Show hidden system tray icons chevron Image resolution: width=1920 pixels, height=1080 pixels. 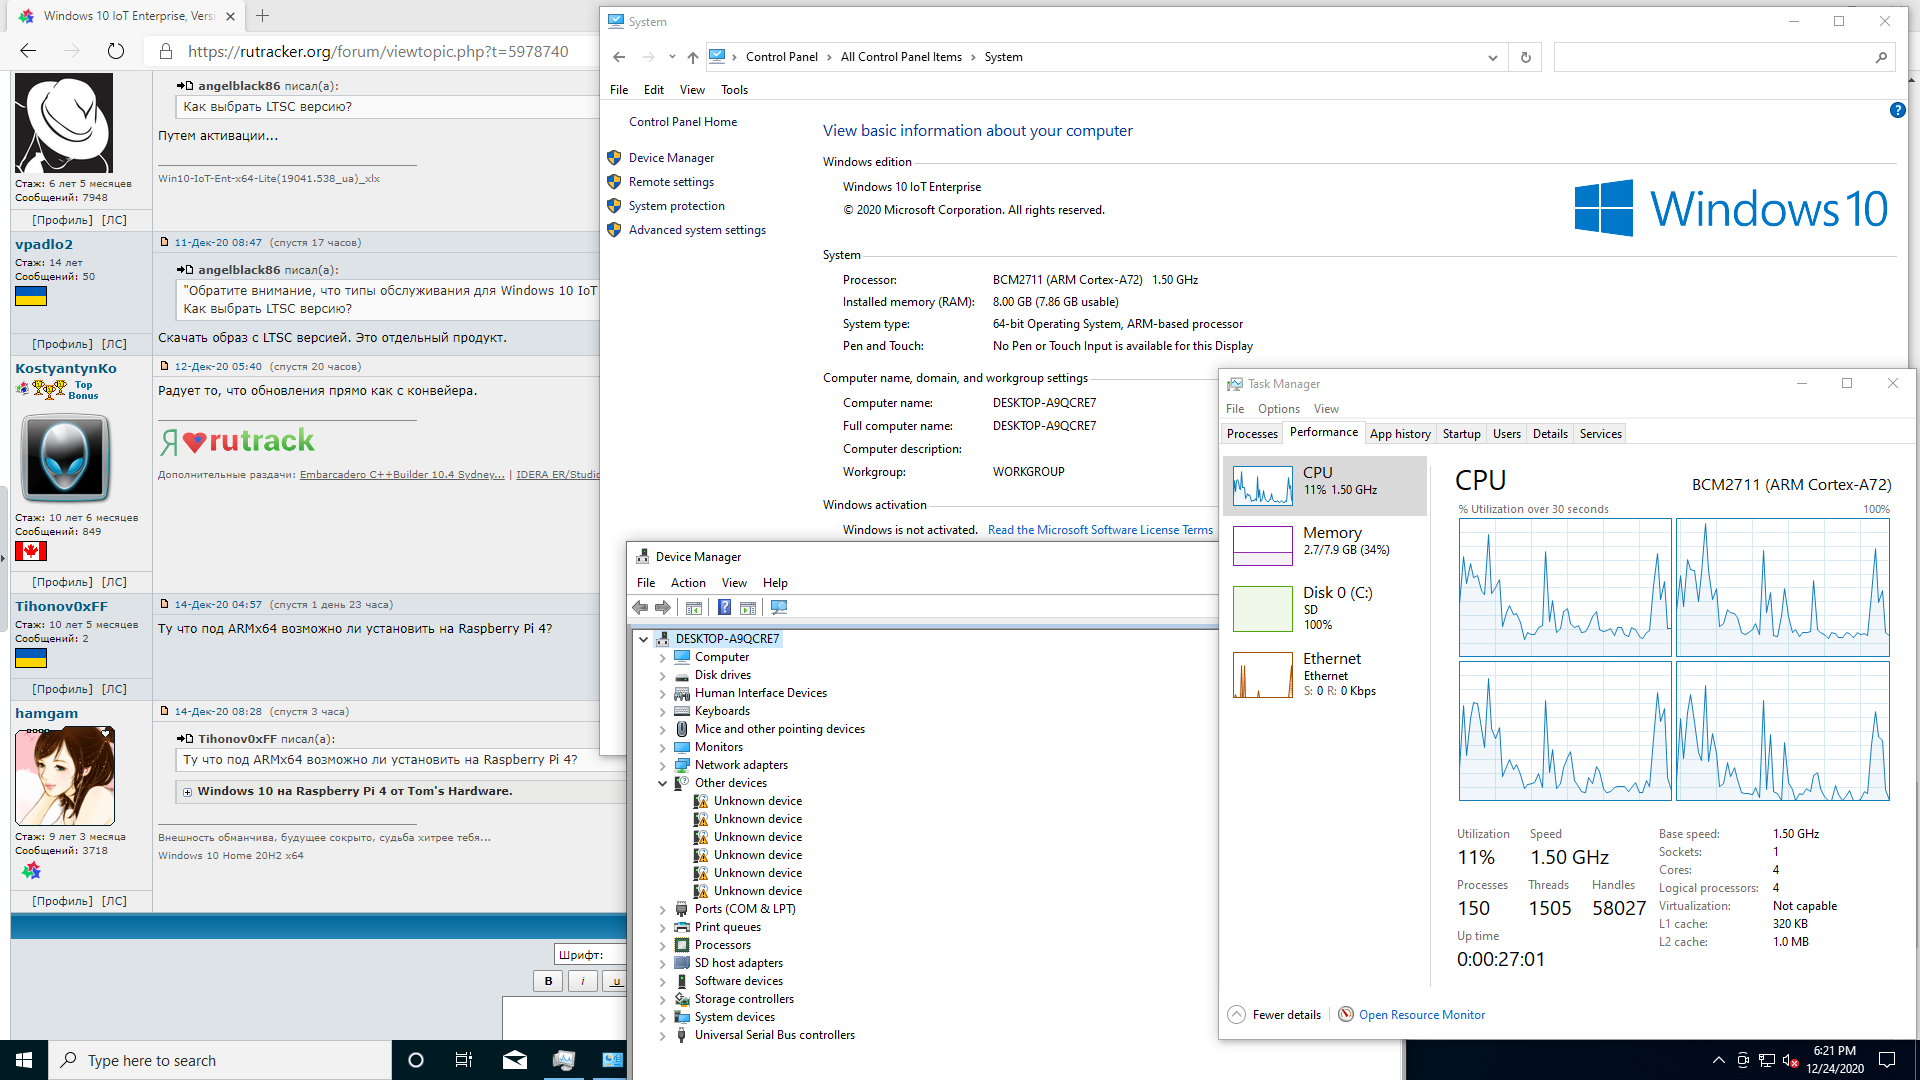coord(1718,1060)
